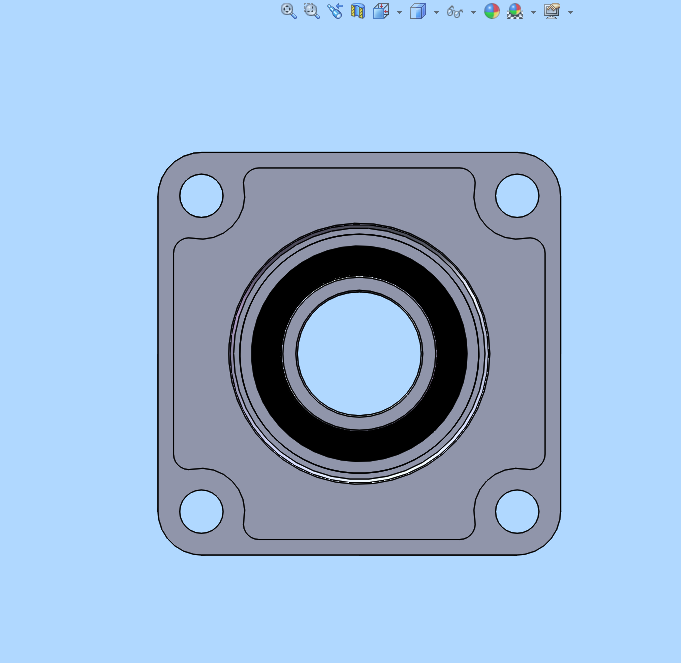Click the Apply Scene icon

click(x=515, y=11)
